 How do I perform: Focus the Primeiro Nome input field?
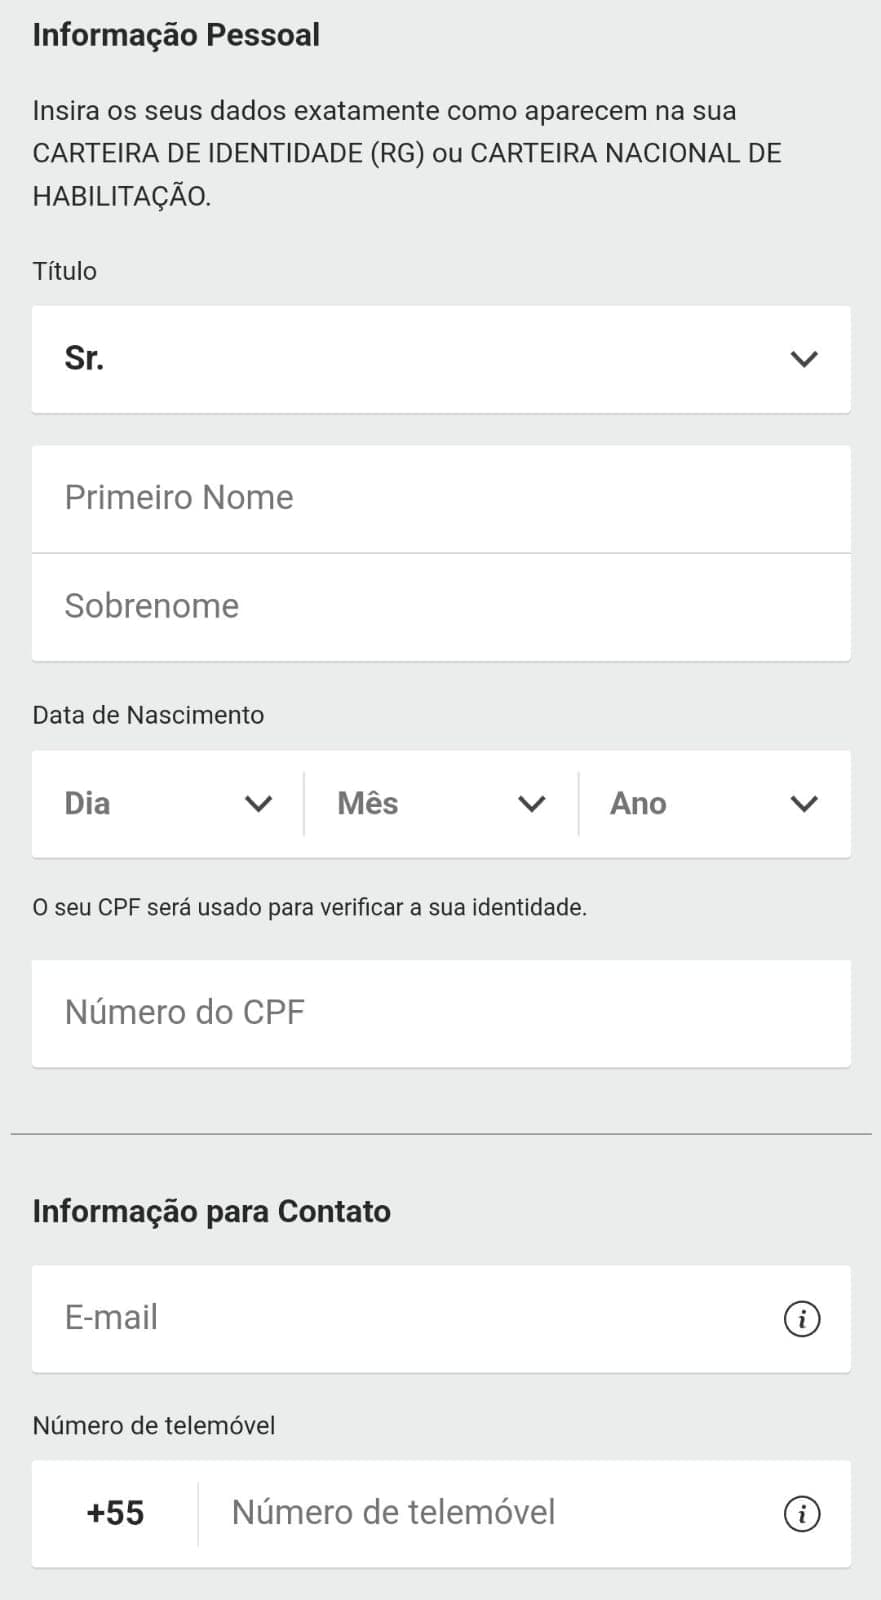click(x=441, y=499)
